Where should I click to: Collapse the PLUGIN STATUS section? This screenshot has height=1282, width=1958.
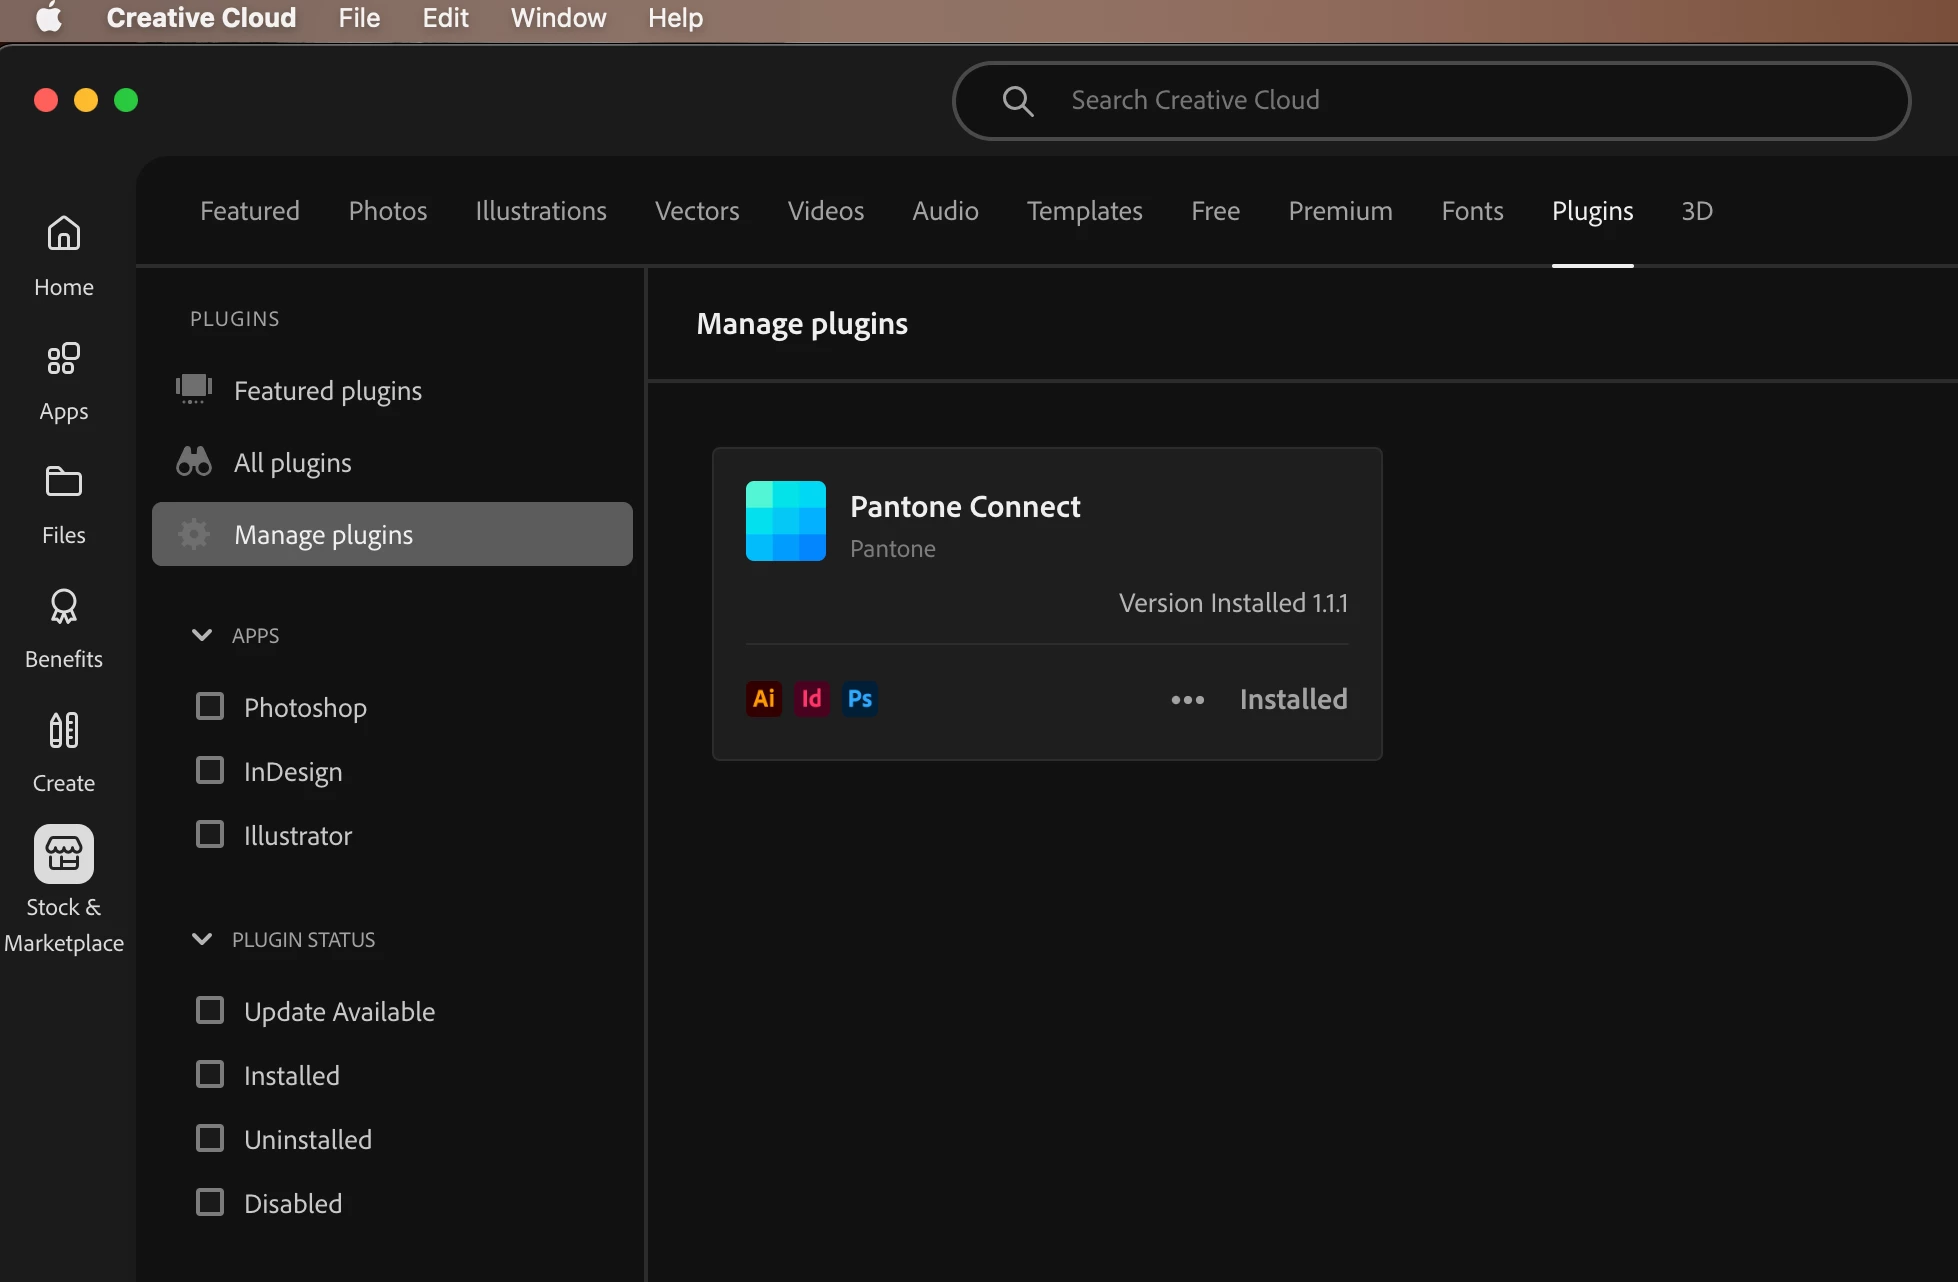[x=202, y=940]
